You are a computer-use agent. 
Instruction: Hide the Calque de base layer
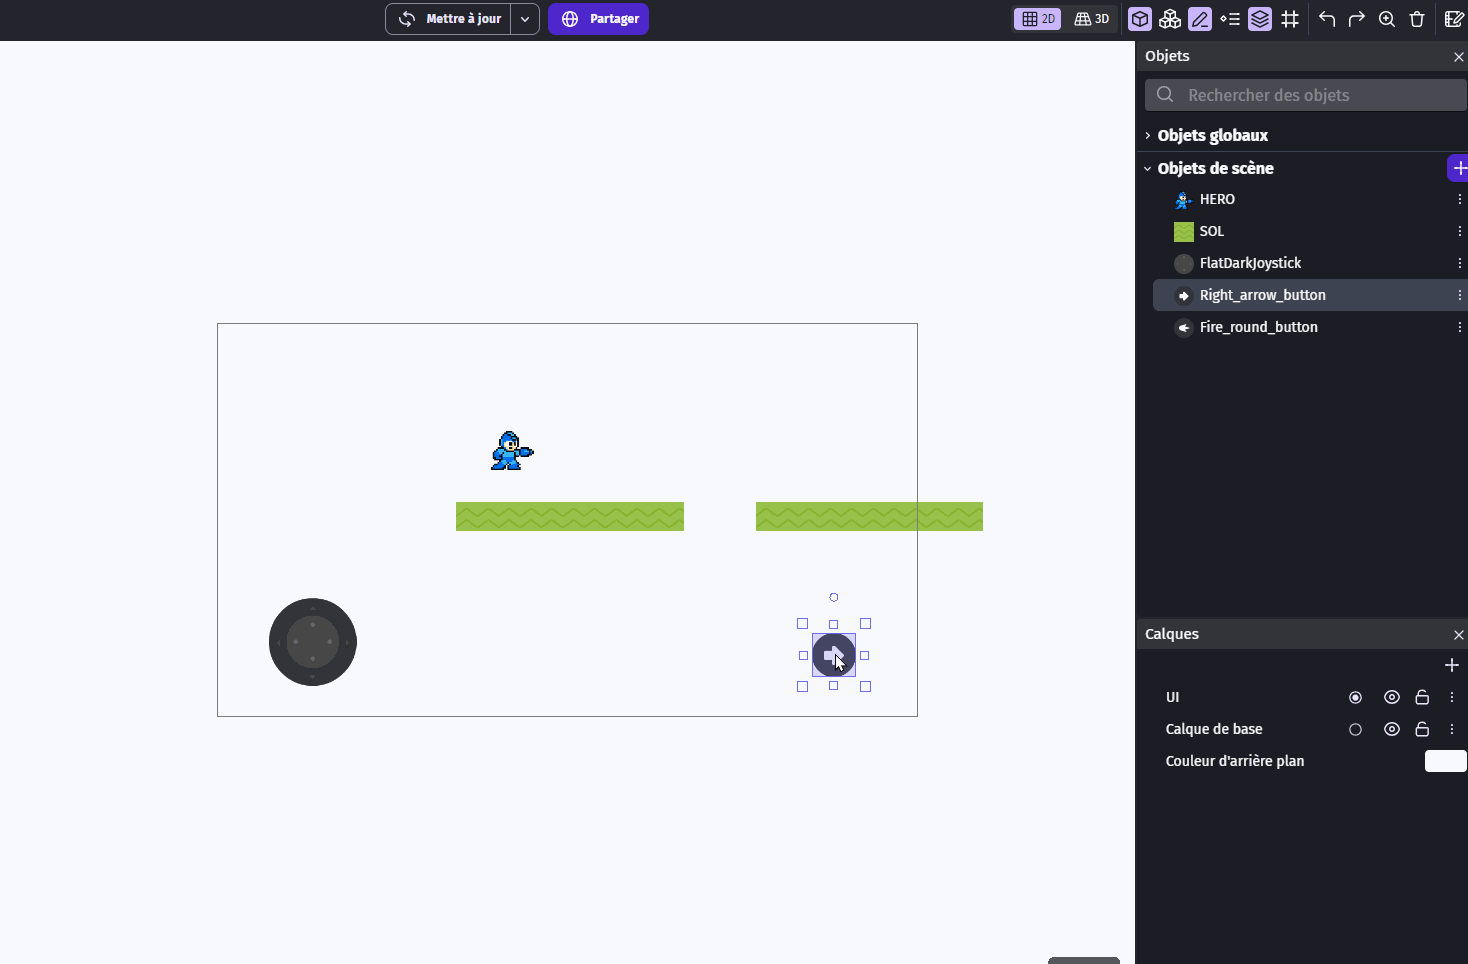1392,729
